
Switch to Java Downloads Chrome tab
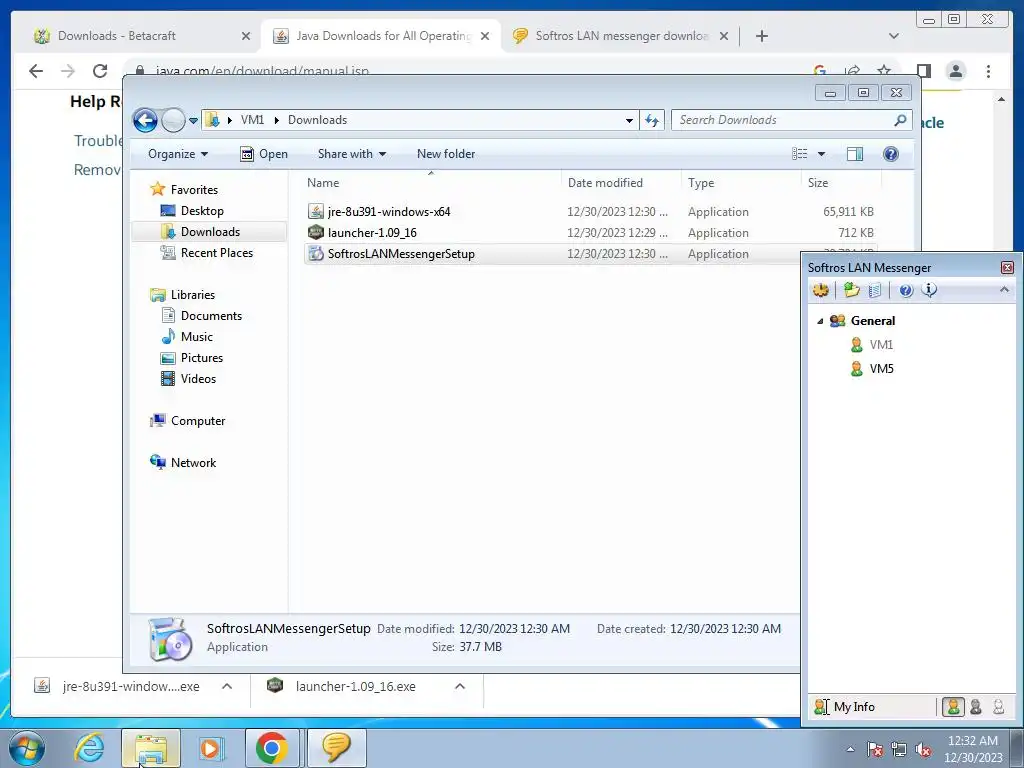point(383,36)
